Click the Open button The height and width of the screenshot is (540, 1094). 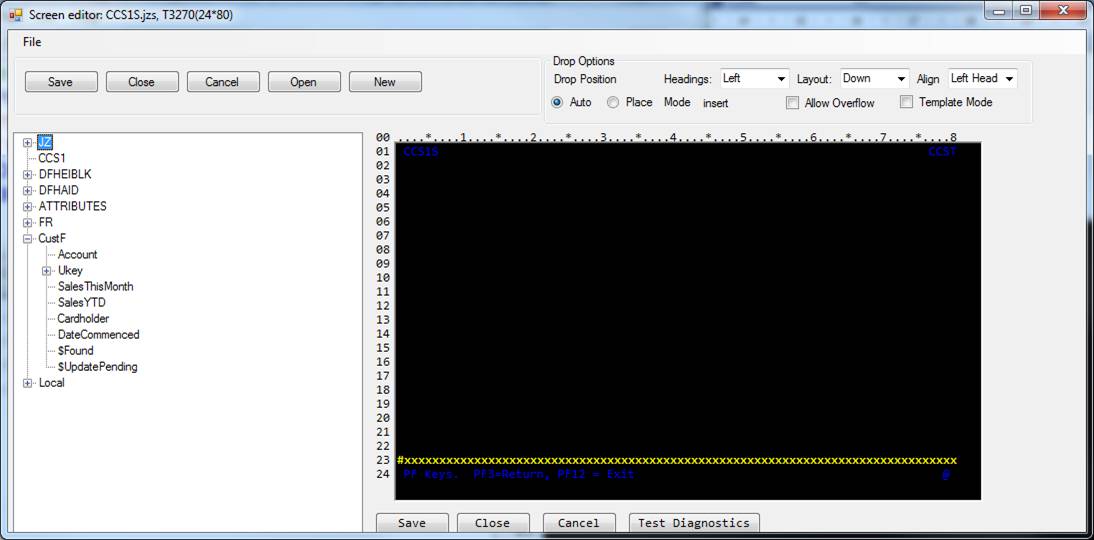coord(304,82)
